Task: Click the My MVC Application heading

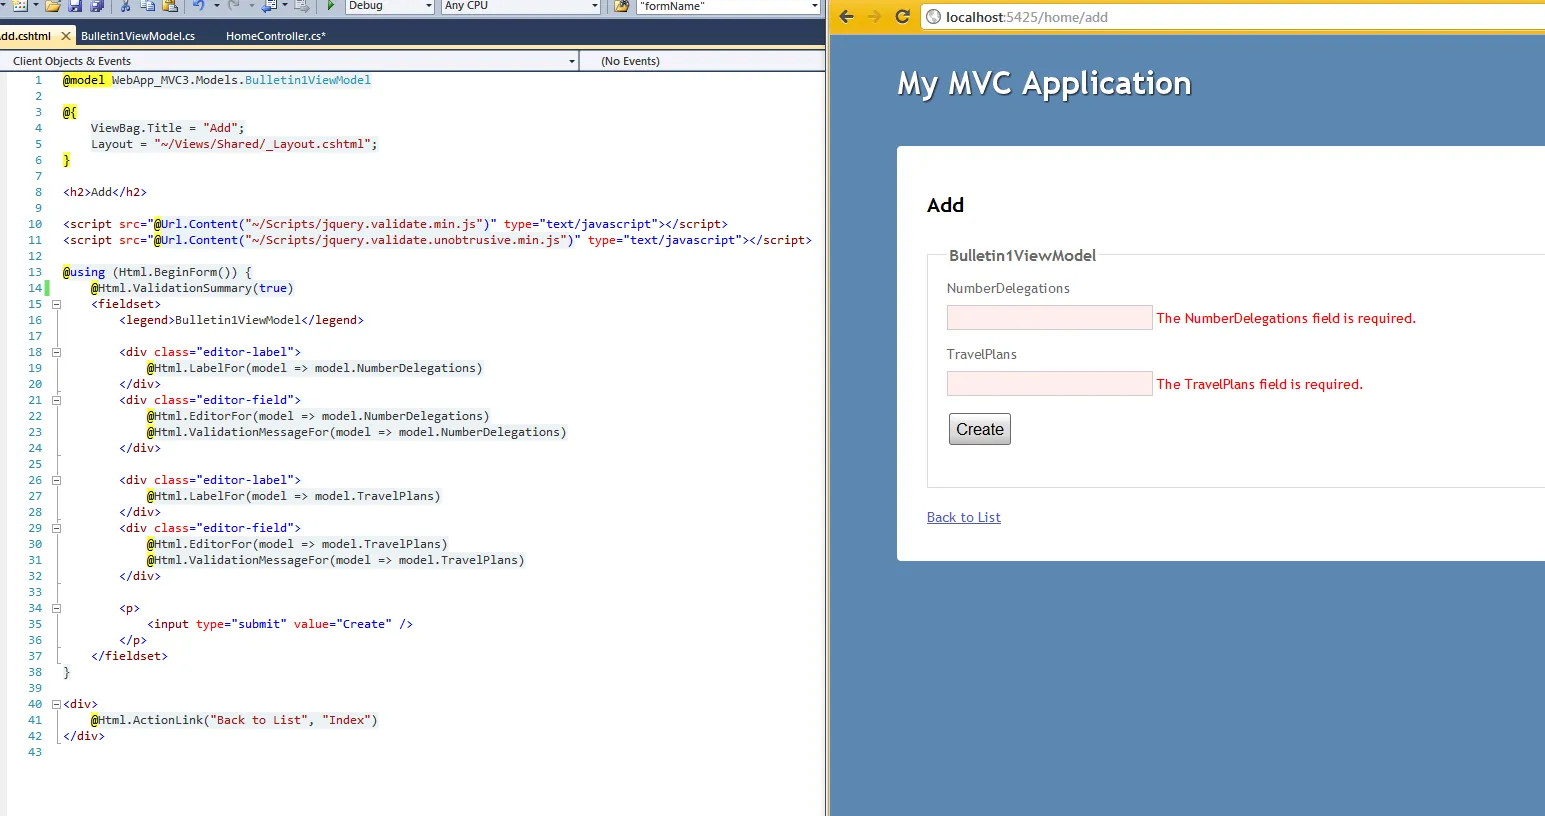Action: click(1044, 84)
